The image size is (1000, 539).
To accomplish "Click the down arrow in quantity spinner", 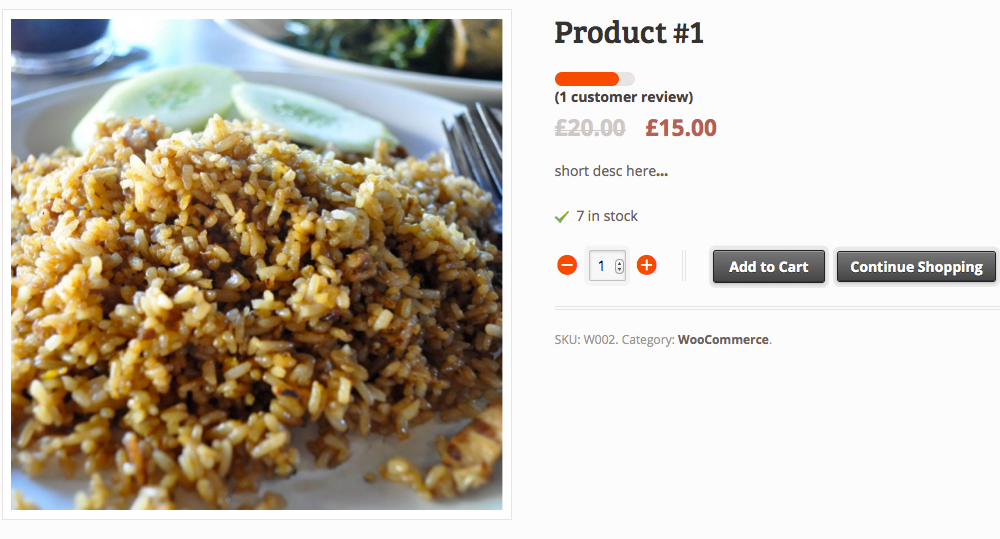I will (619, 270).
